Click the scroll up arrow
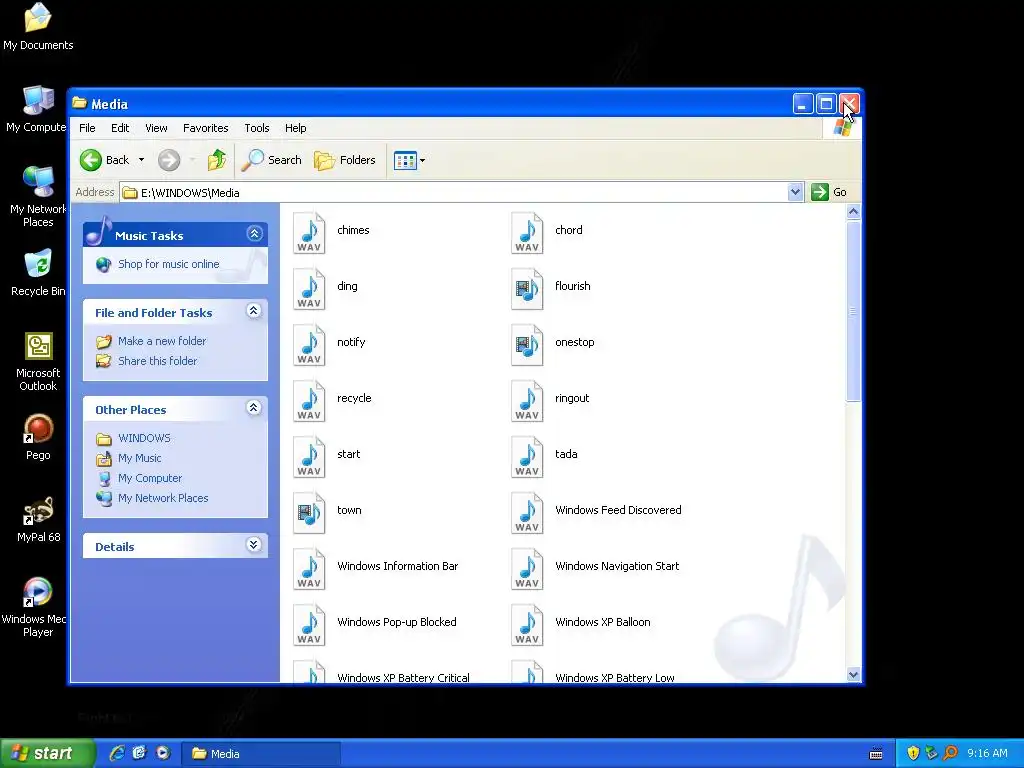The width and height of the screenshot is (1024, 768). (853, 212)
